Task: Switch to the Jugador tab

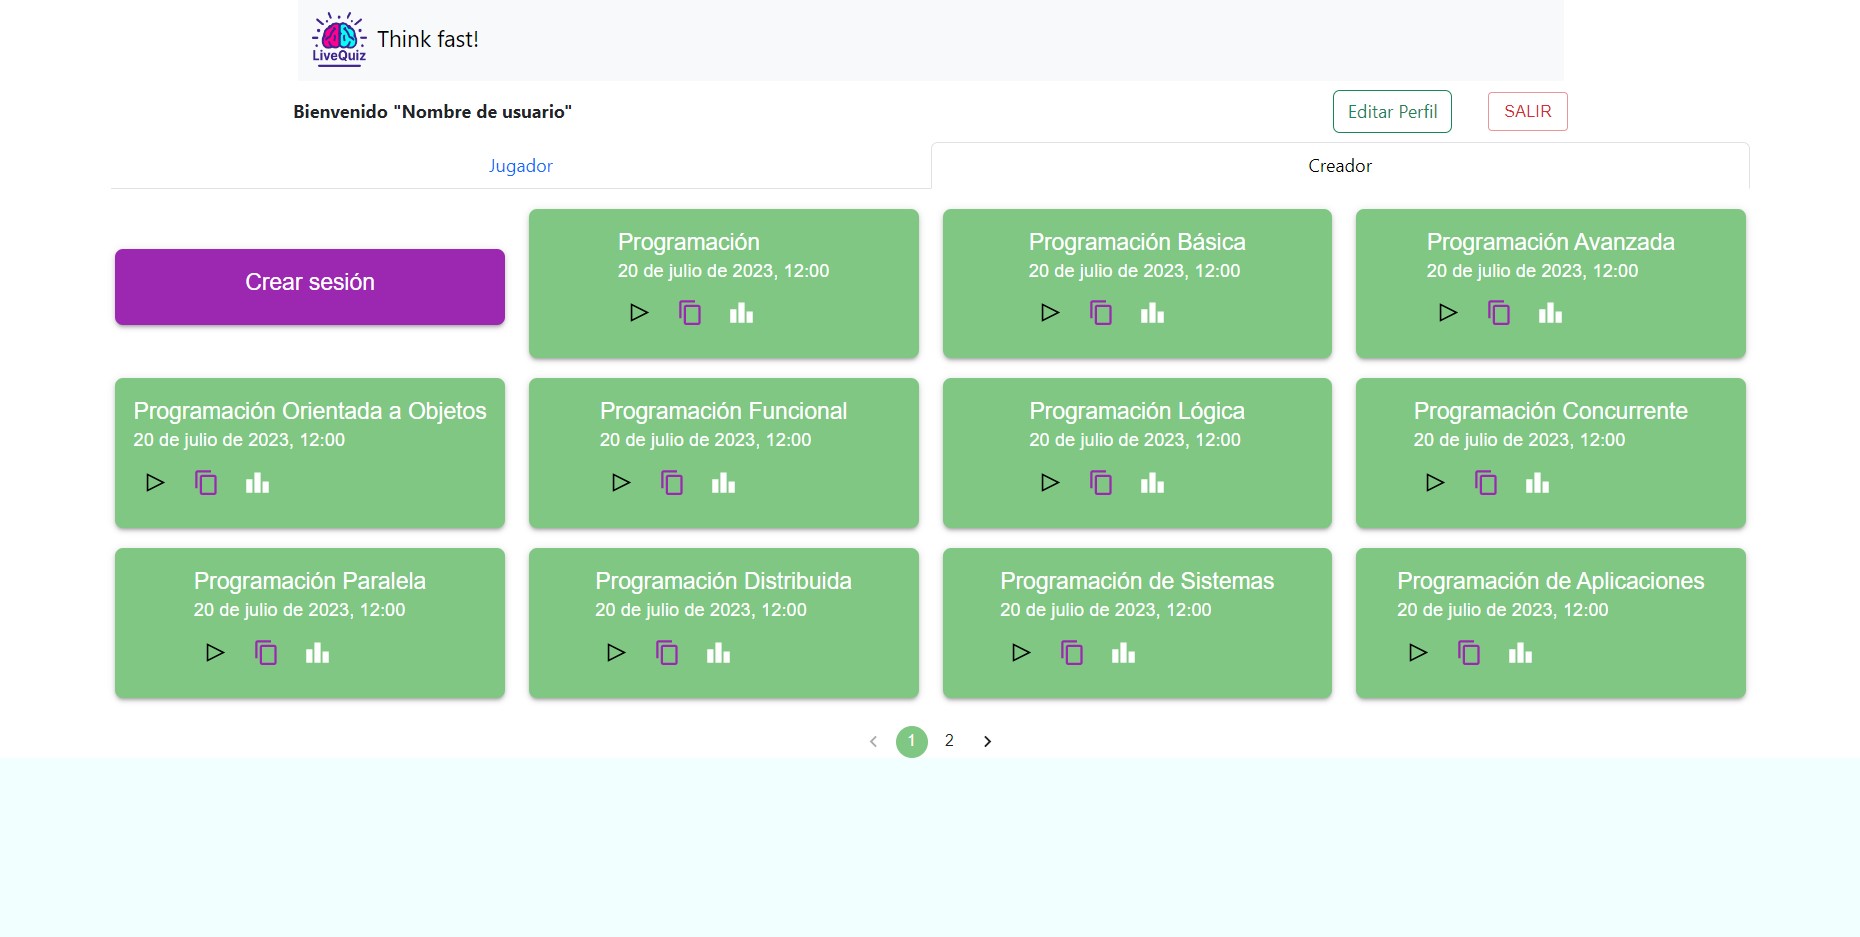Action: [520, 166]
